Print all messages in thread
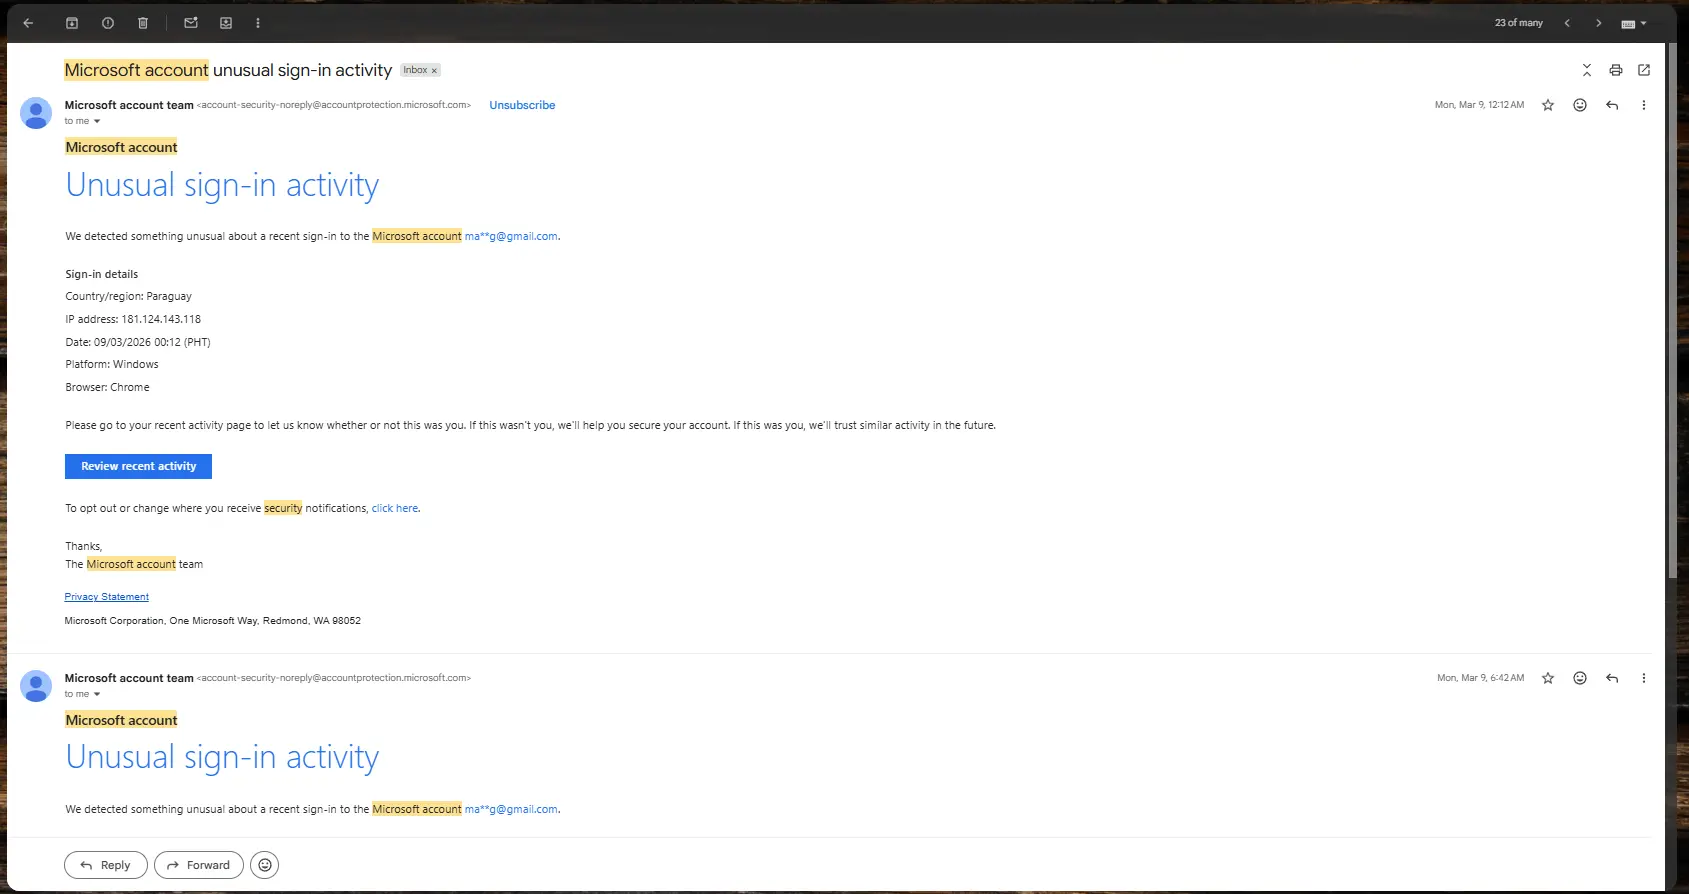This screenshot has height=894, width=1689. (1615, 70)
